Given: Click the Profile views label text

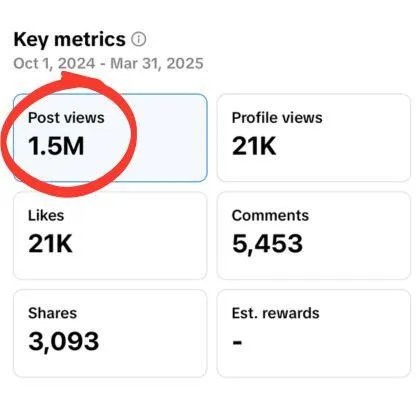Looking at the screenshot, I should point(277,118).
